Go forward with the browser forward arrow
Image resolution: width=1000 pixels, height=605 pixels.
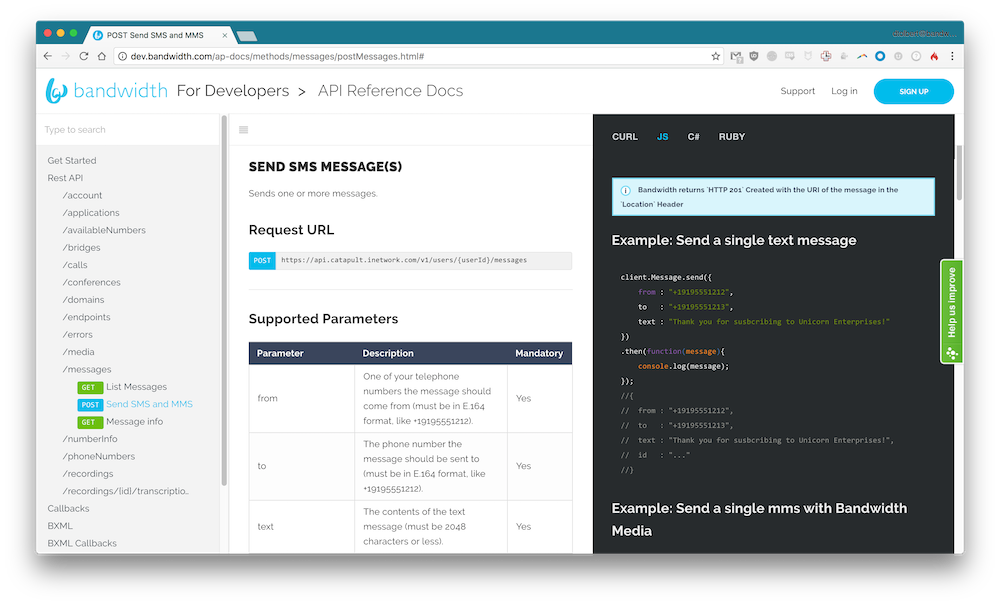pos(66,56)
